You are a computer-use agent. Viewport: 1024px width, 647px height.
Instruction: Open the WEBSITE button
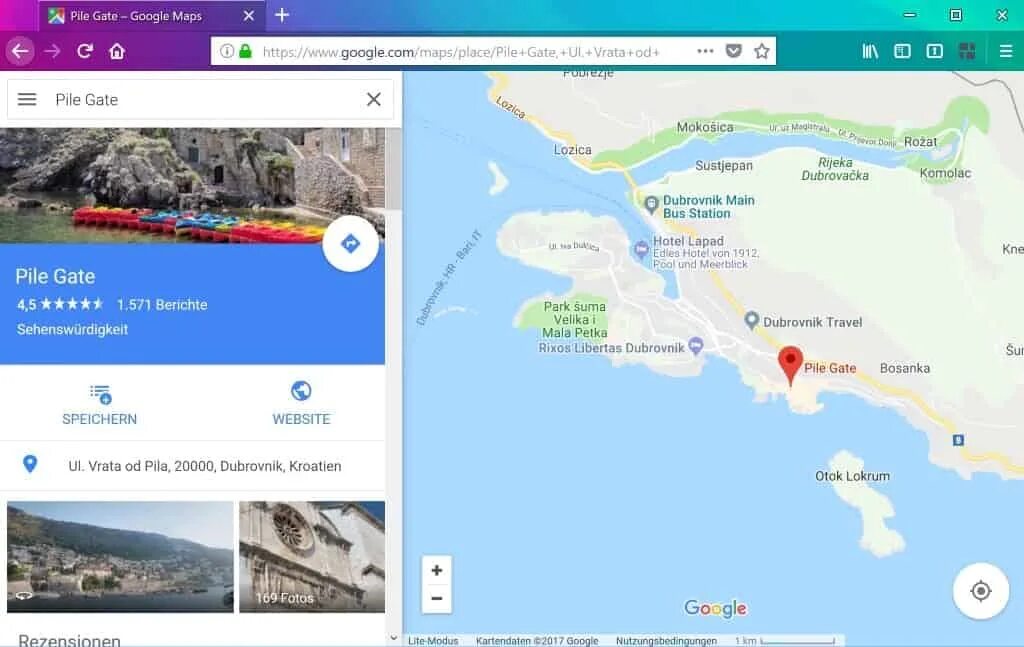(301, 405)
